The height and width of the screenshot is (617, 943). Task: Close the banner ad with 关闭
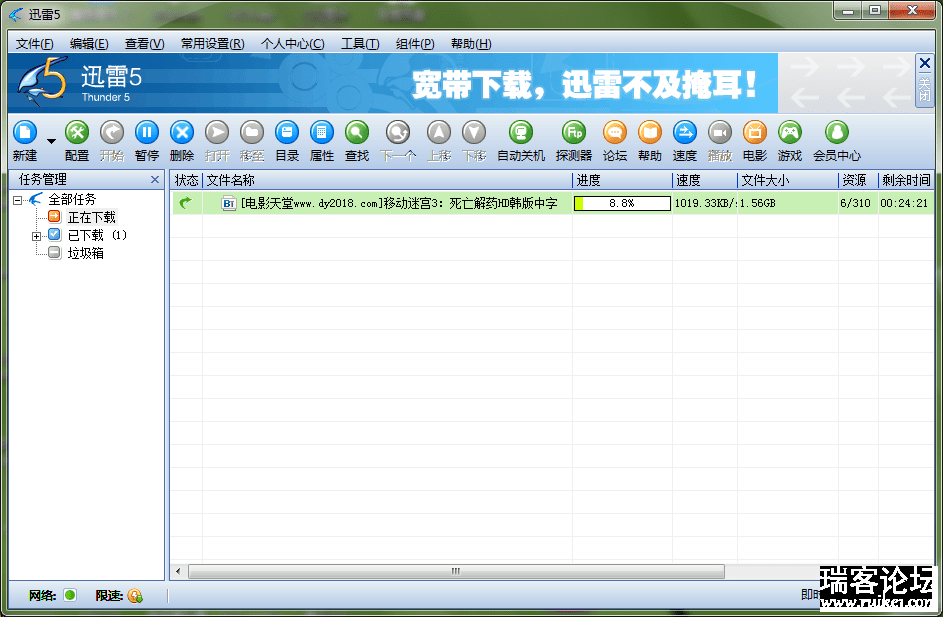924,81
